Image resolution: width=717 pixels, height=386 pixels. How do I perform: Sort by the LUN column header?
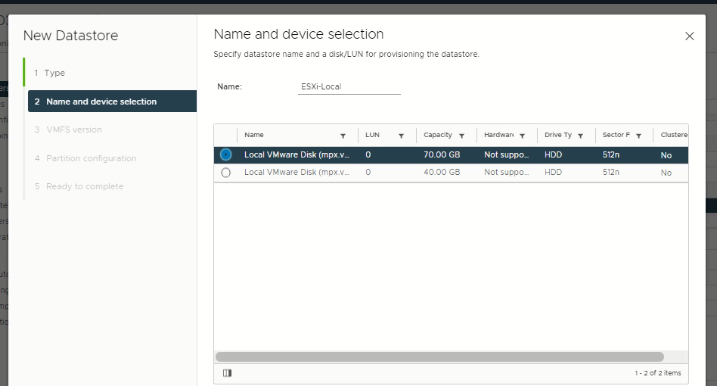click(x=372, y=134)
